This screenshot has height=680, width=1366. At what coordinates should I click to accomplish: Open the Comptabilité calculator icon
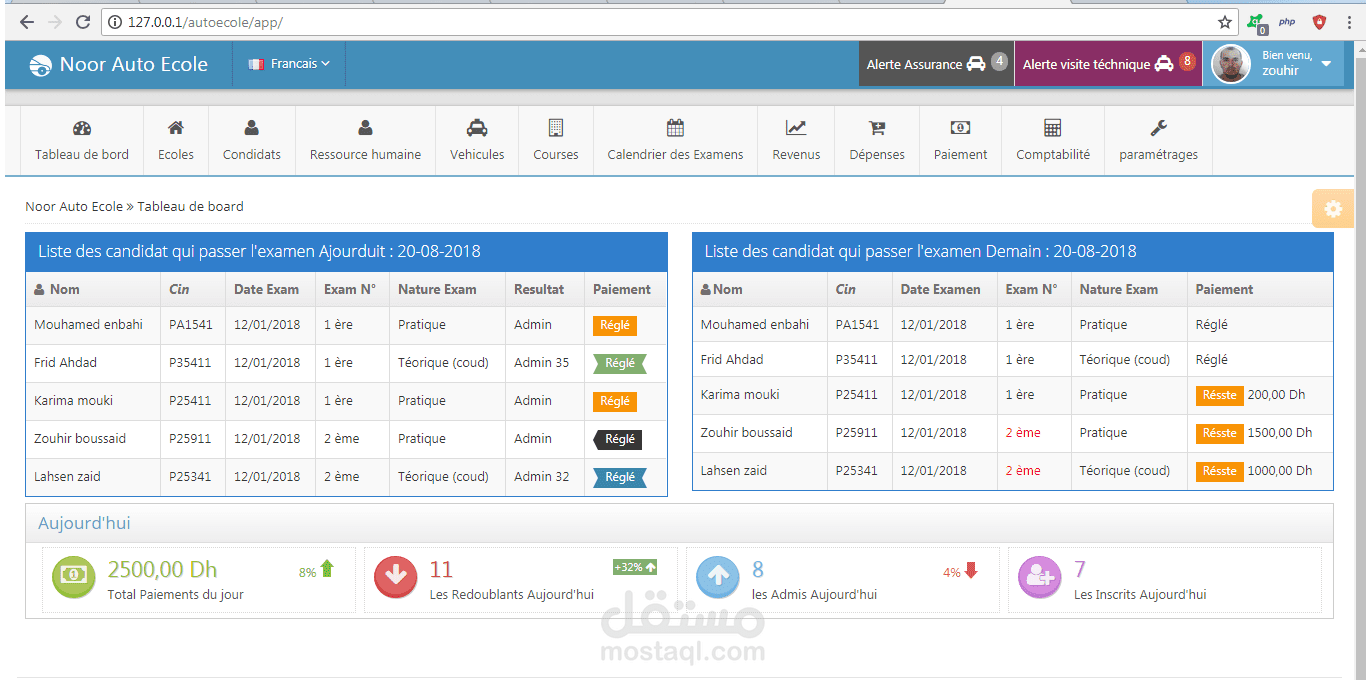[x=1053, y=127]
